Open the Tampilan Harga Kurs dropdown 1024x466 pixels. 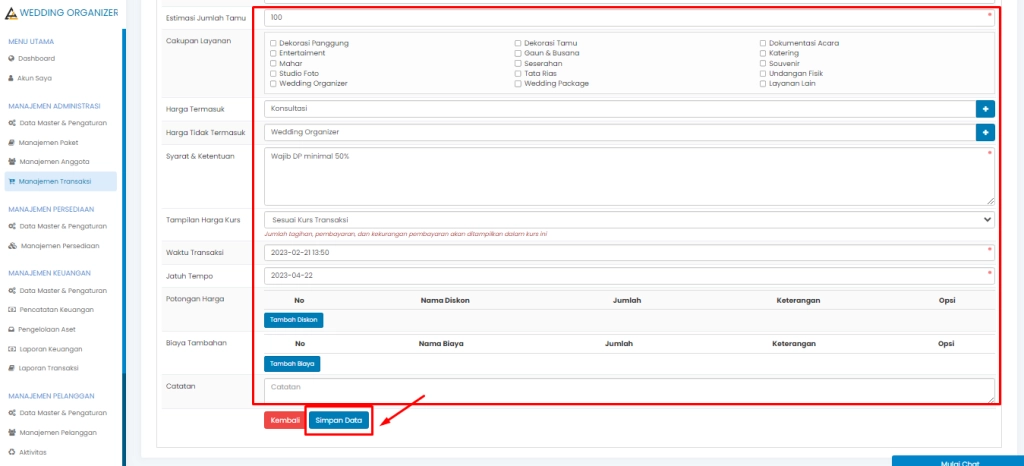point(629,219)
